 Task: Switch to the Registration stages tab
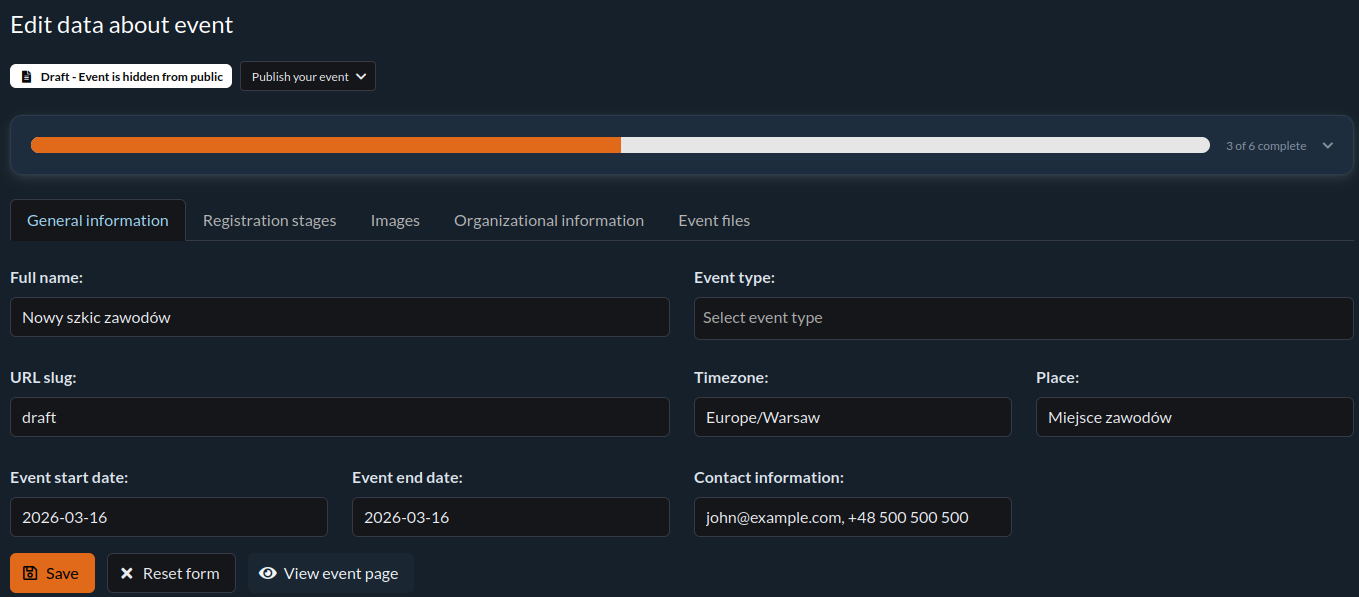click(x=269, y=220)
